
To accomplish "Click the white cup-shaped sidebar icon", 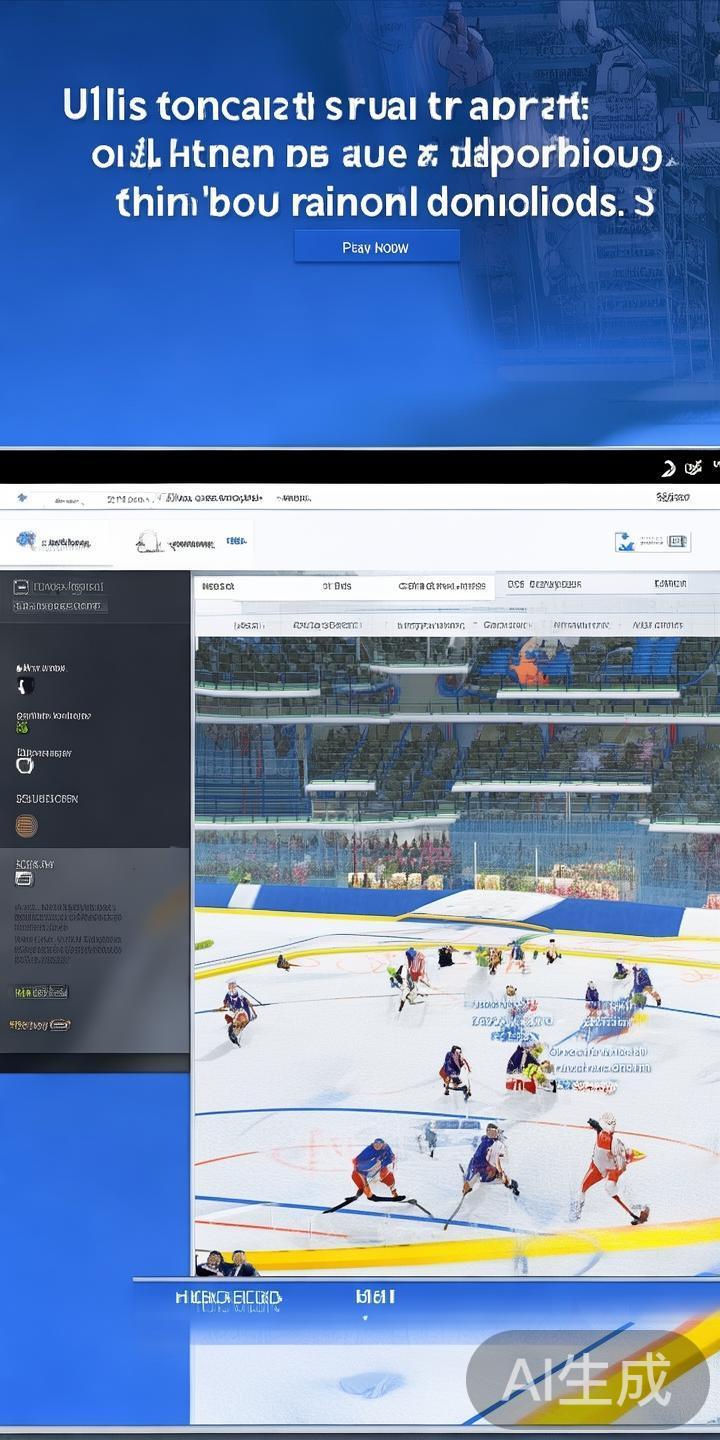I will [x=25, y=765].
